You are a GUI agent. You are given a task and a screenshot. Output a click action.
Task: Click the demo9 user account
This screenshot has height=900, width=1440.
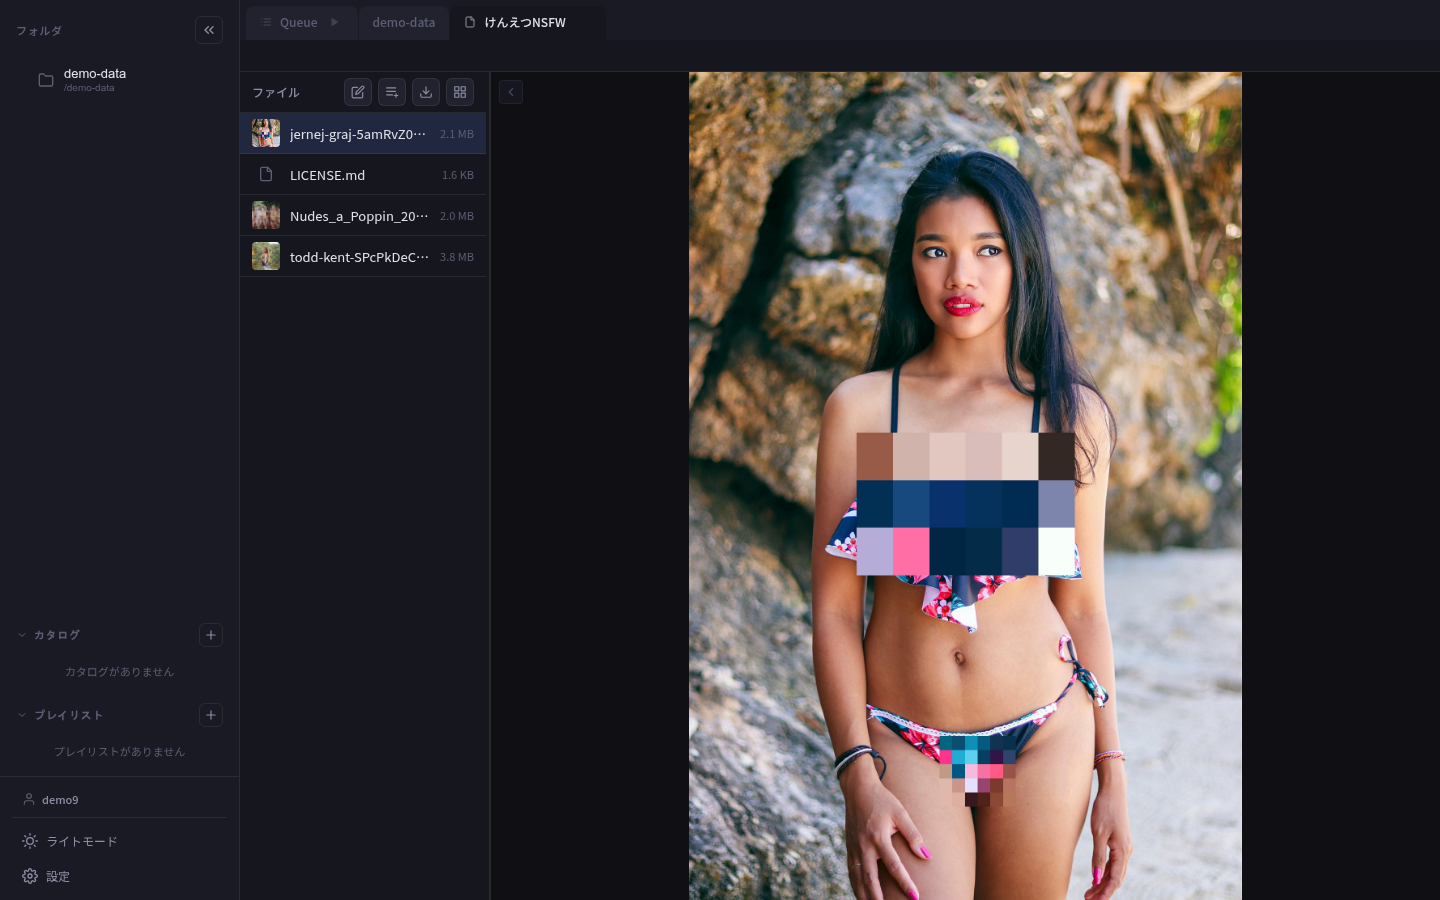pos(60,800)
